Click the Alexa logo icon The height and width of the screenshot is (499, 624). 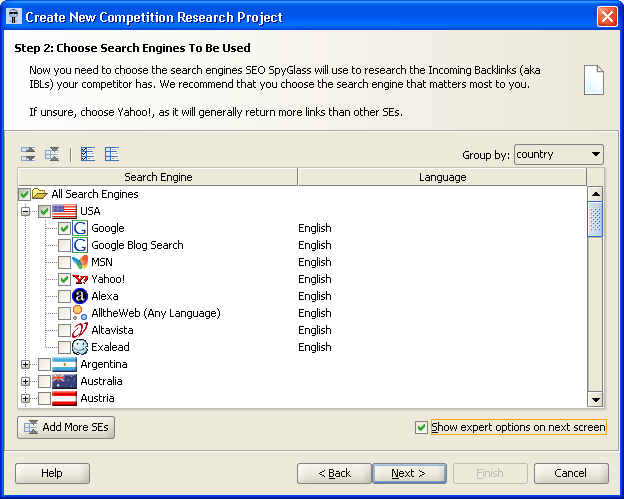tap(80, 296)
